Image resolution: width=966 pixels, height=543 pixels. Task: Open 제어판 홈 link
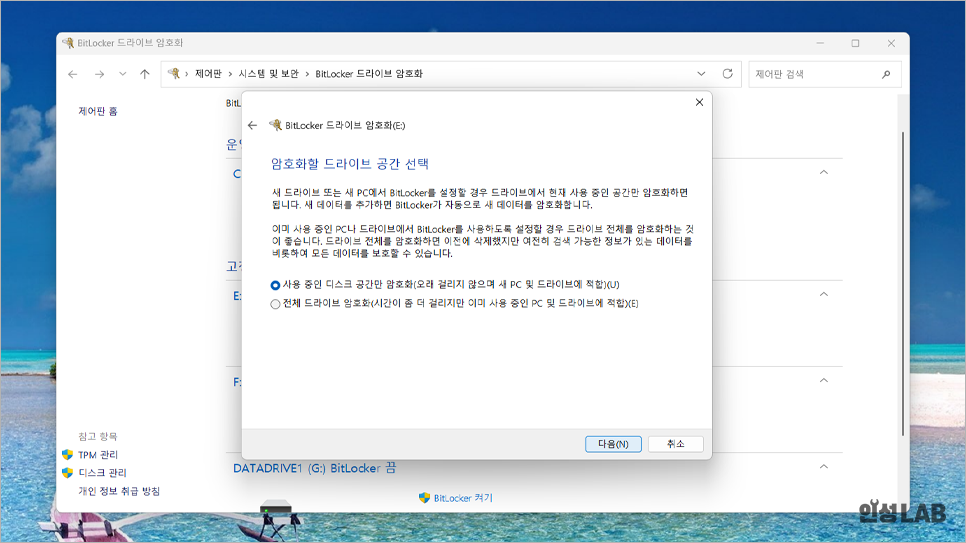tap(97, 111)
